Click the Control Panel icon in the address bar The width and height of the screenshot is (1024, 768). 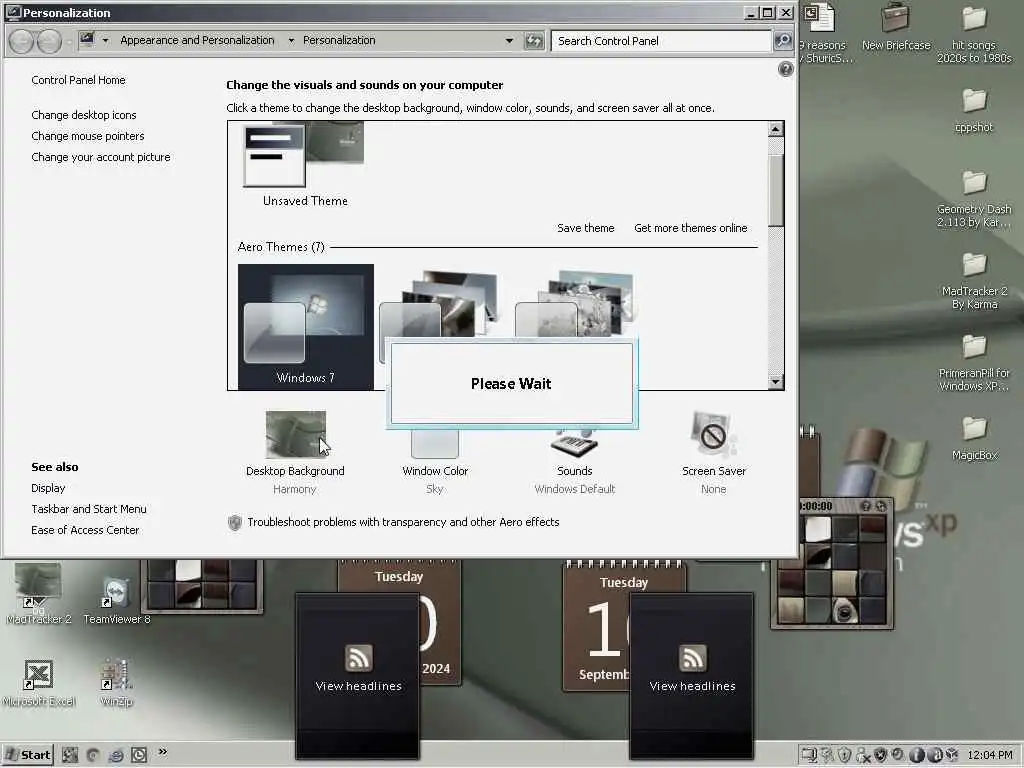pos(87,40)
